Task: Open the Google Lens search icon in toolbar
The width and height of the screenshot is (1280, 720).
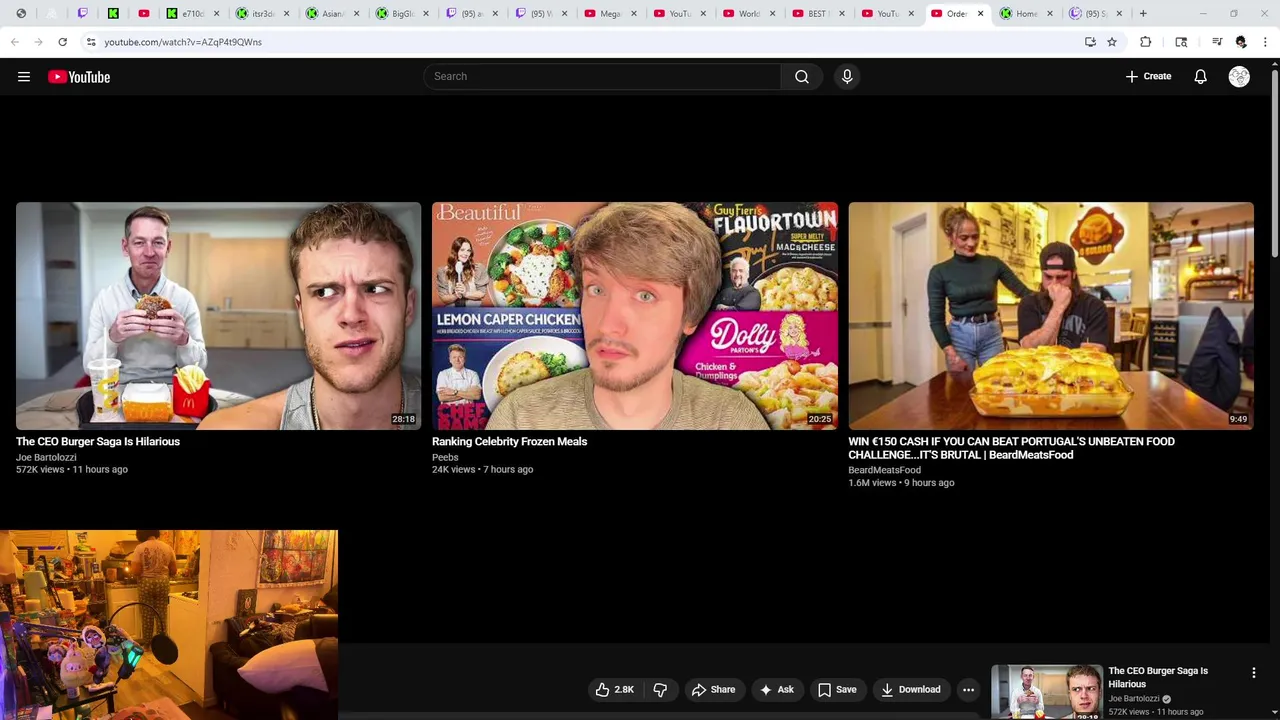Action: pos(1181,42)
